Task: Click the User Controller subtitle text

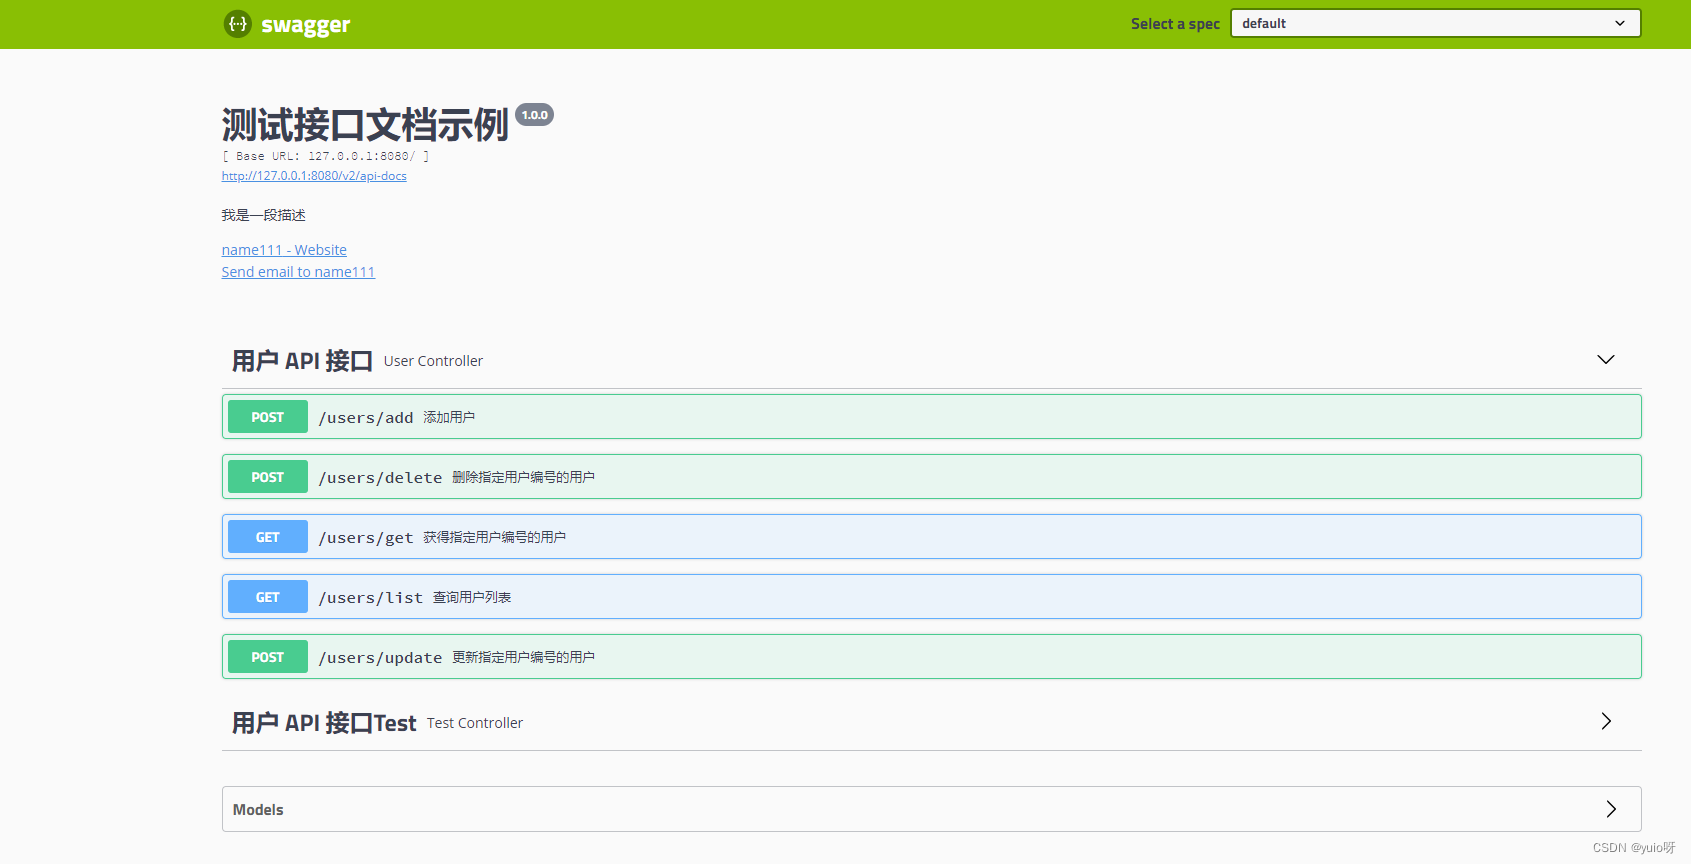Action: coord(433,361)
